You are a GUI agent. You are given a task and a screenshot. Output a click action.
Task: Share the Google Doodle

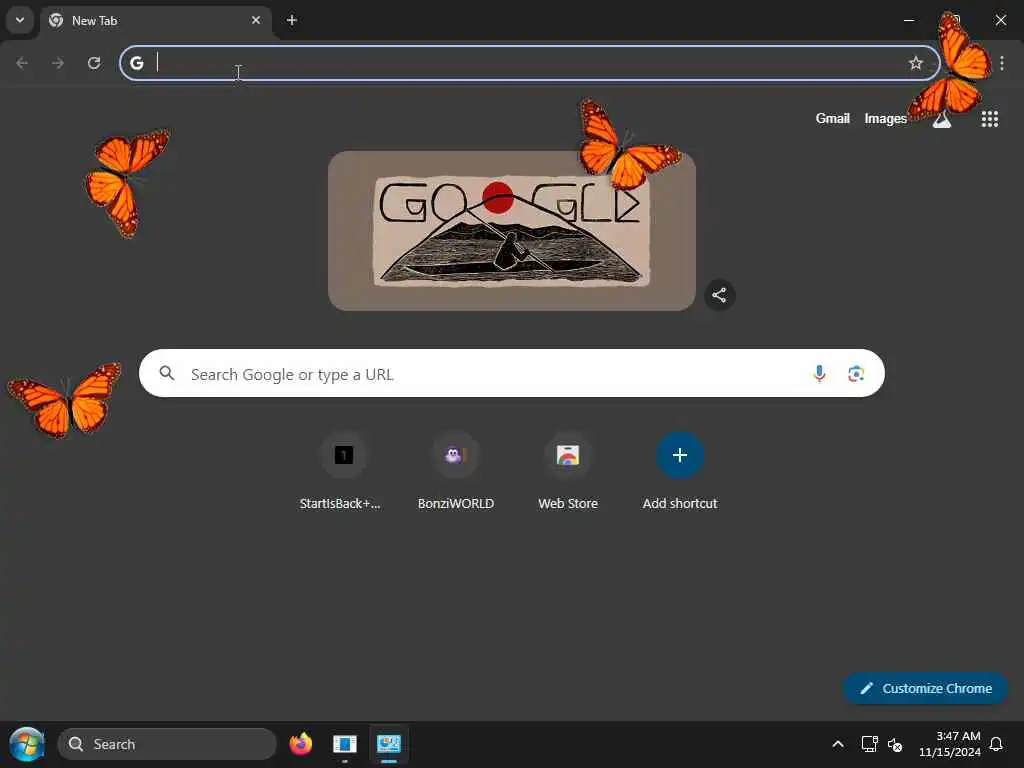click(x=719, y=295)
